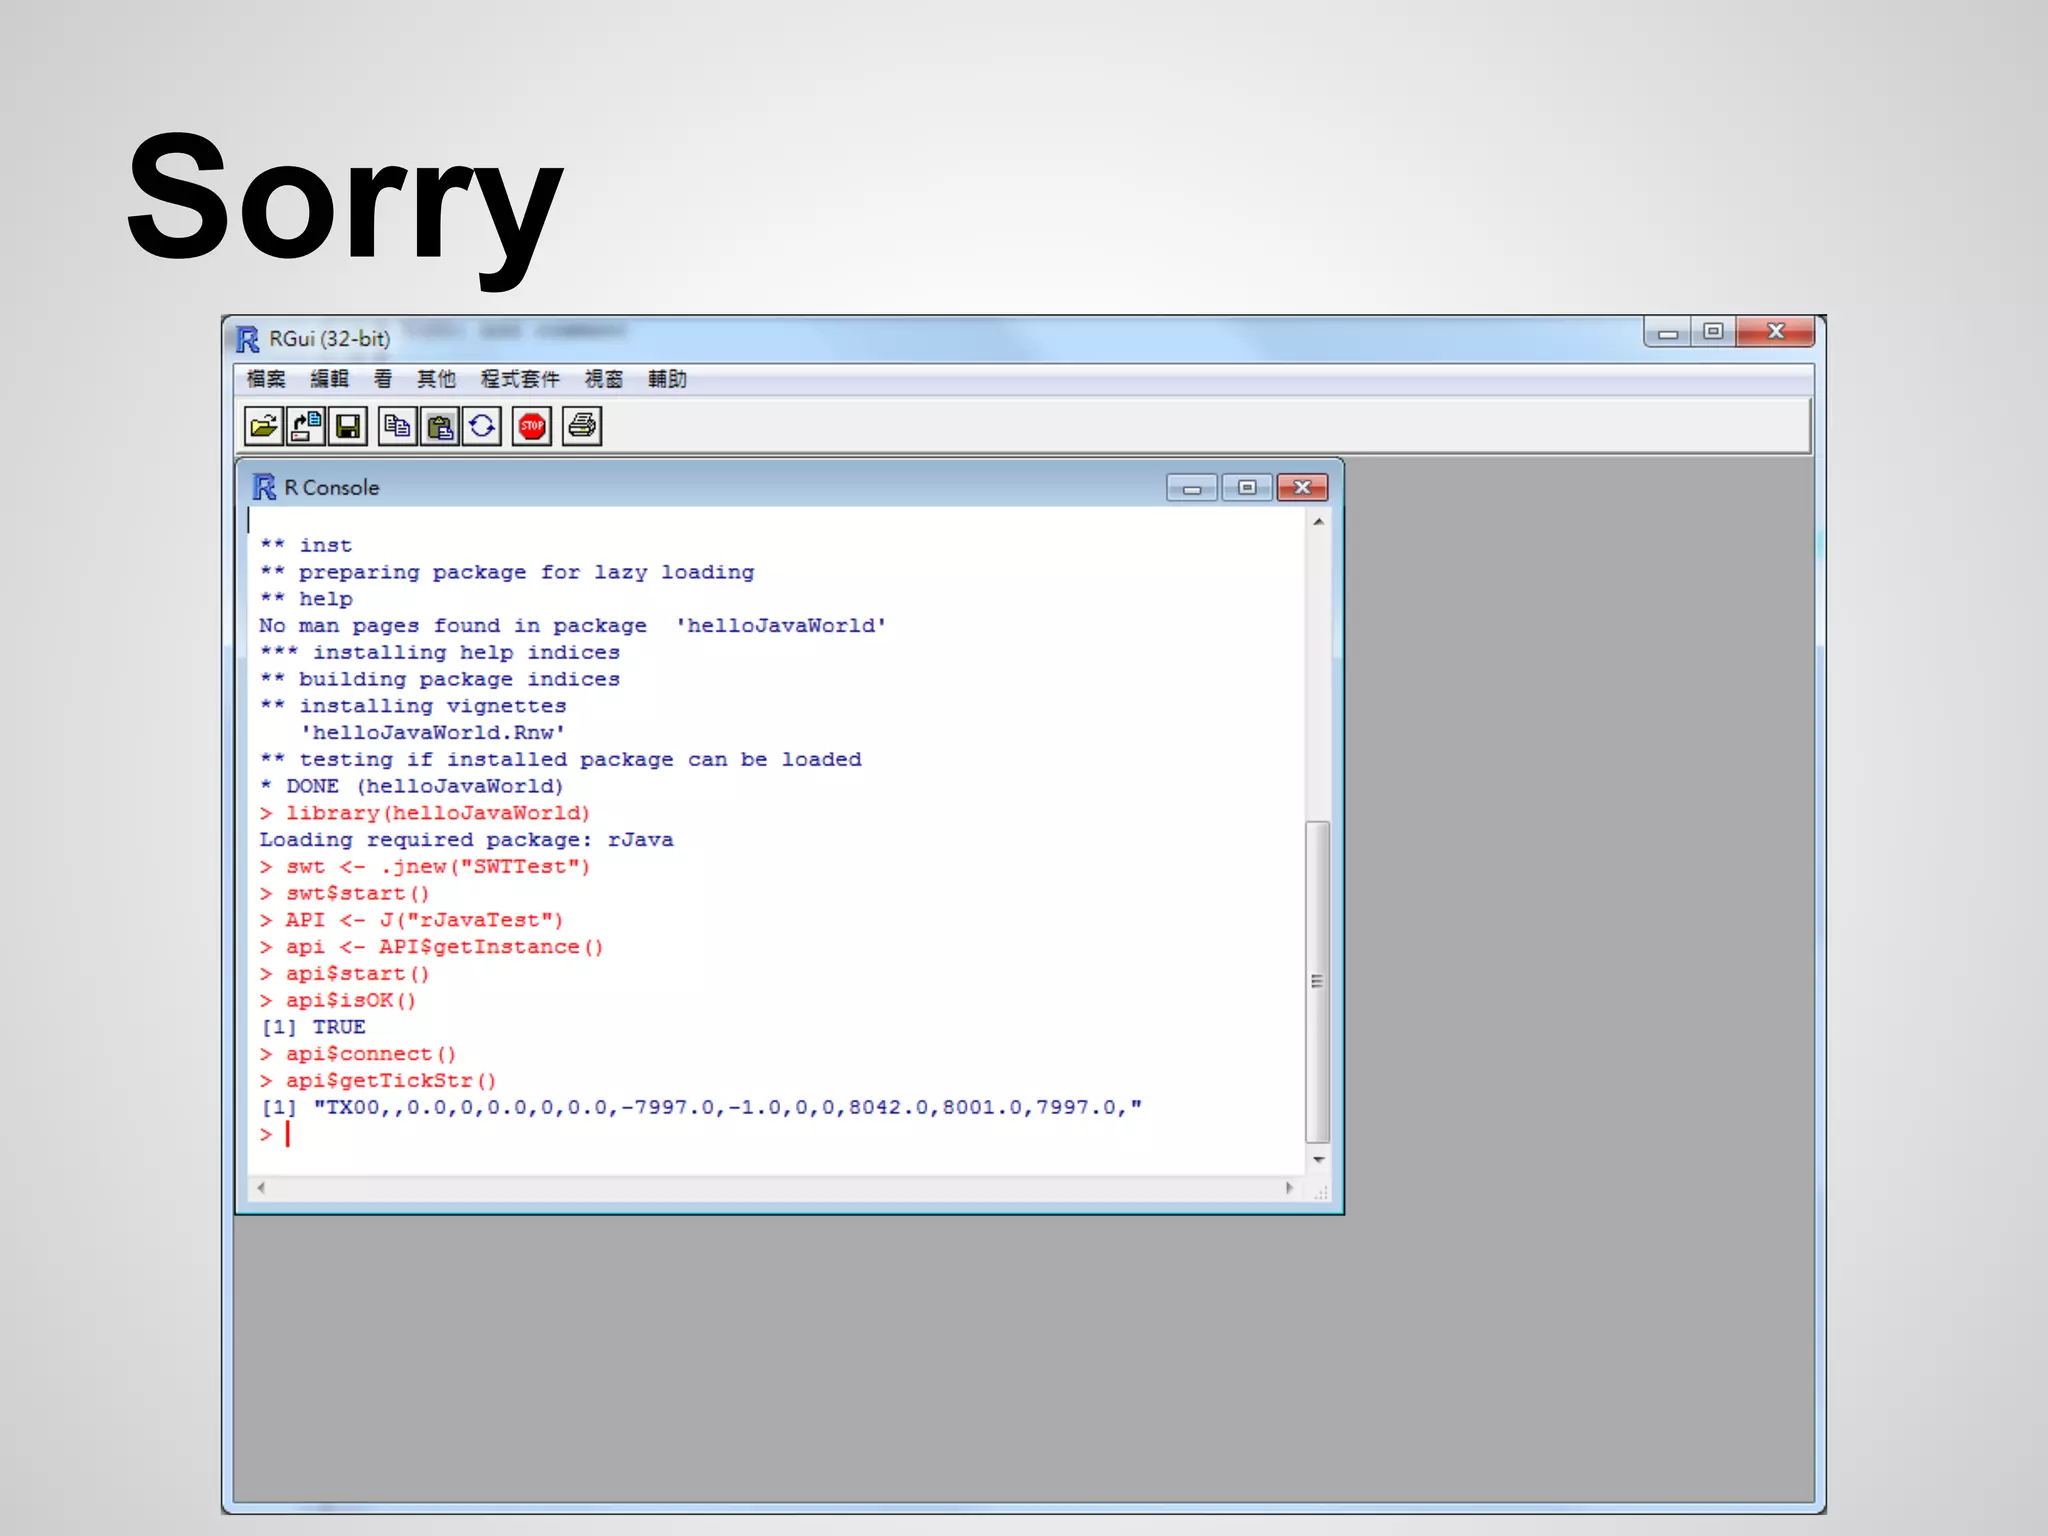Click the output '[1] TRUE'
This screenshot has height=1536, width=2048.
tap(313, 1027)
